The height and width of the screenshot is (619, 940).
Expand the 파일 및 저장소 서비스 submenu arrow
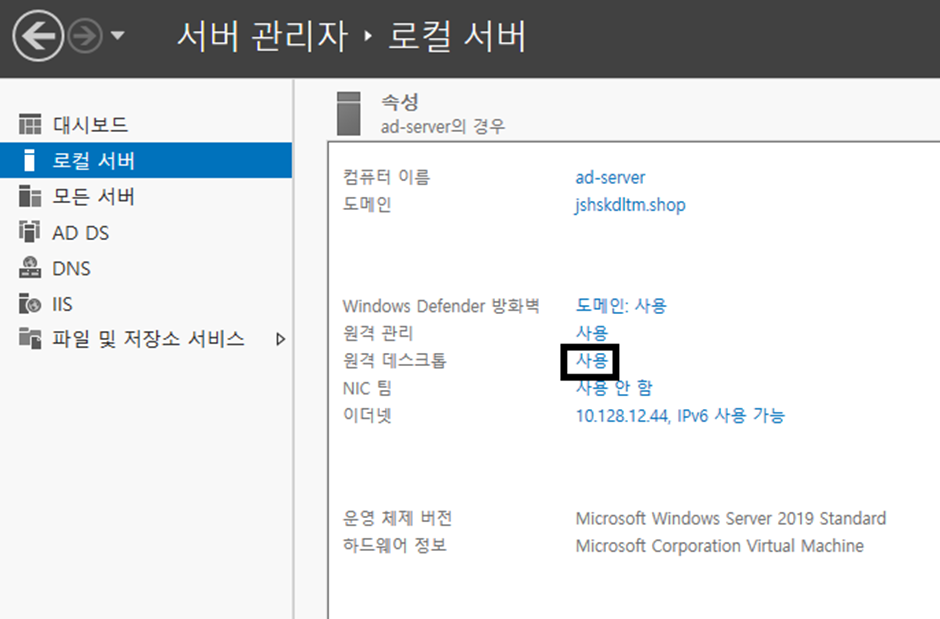pyautogui.click(x=280, y=339)
